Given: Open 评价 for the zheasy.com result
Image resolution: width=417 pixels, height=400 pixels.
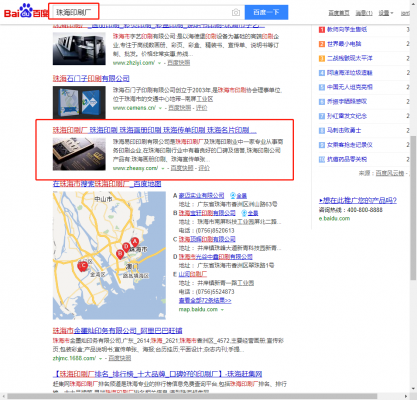Looking at the screenshot, I should point(204,168).
